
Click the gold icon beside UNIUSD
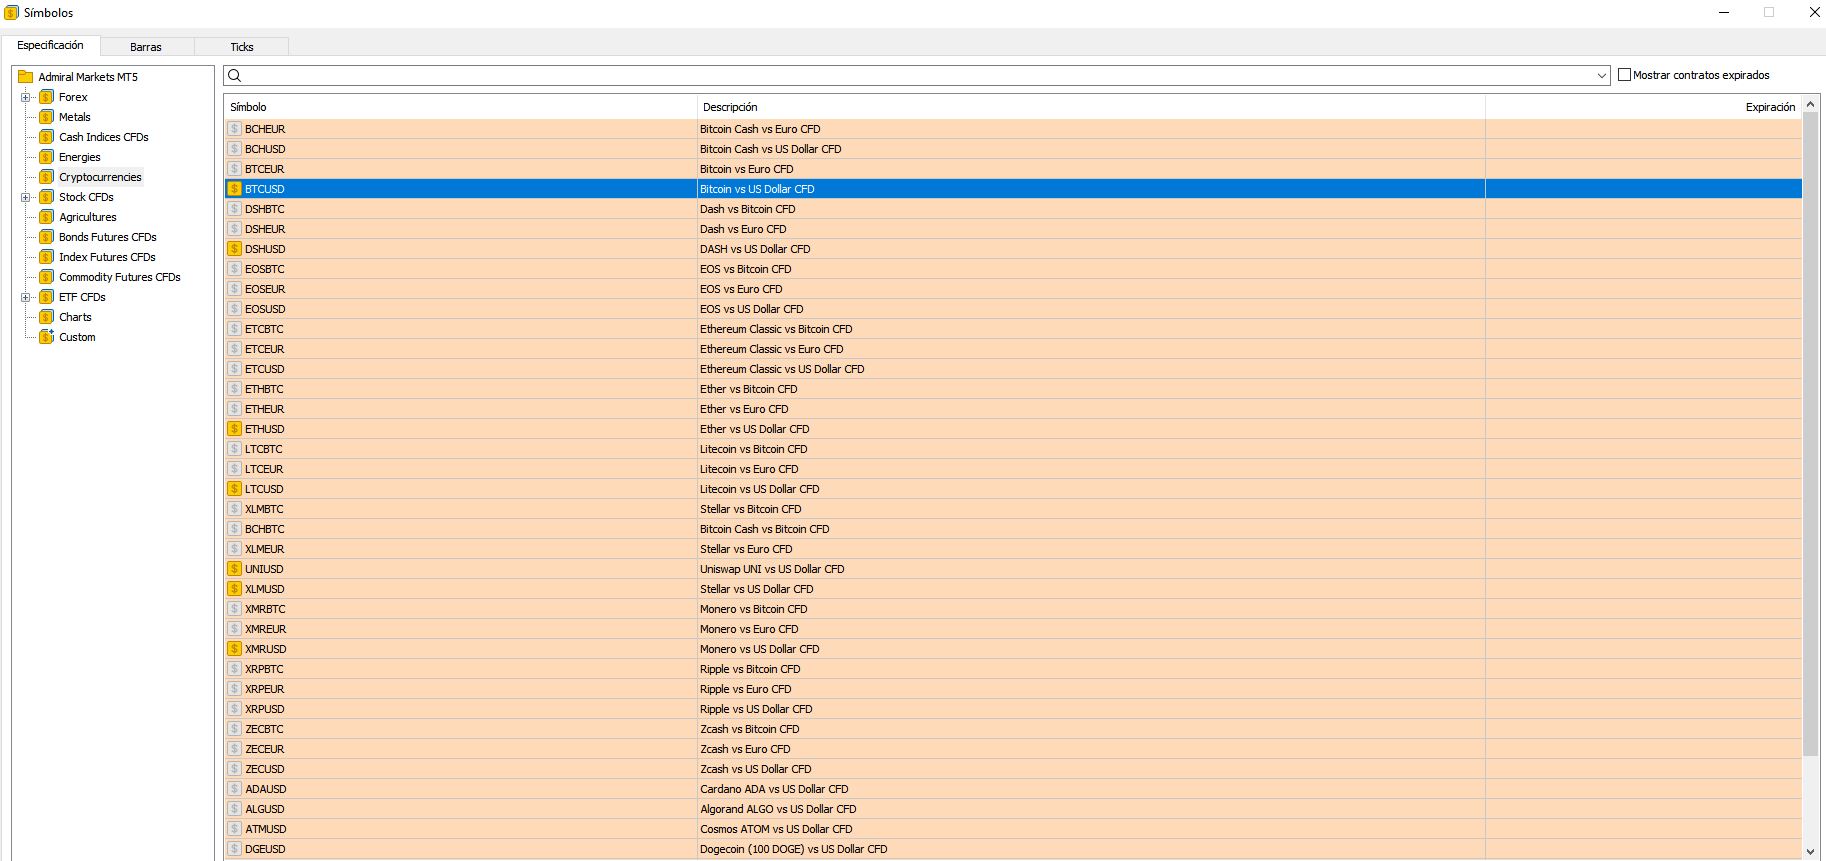pos(235,569)
